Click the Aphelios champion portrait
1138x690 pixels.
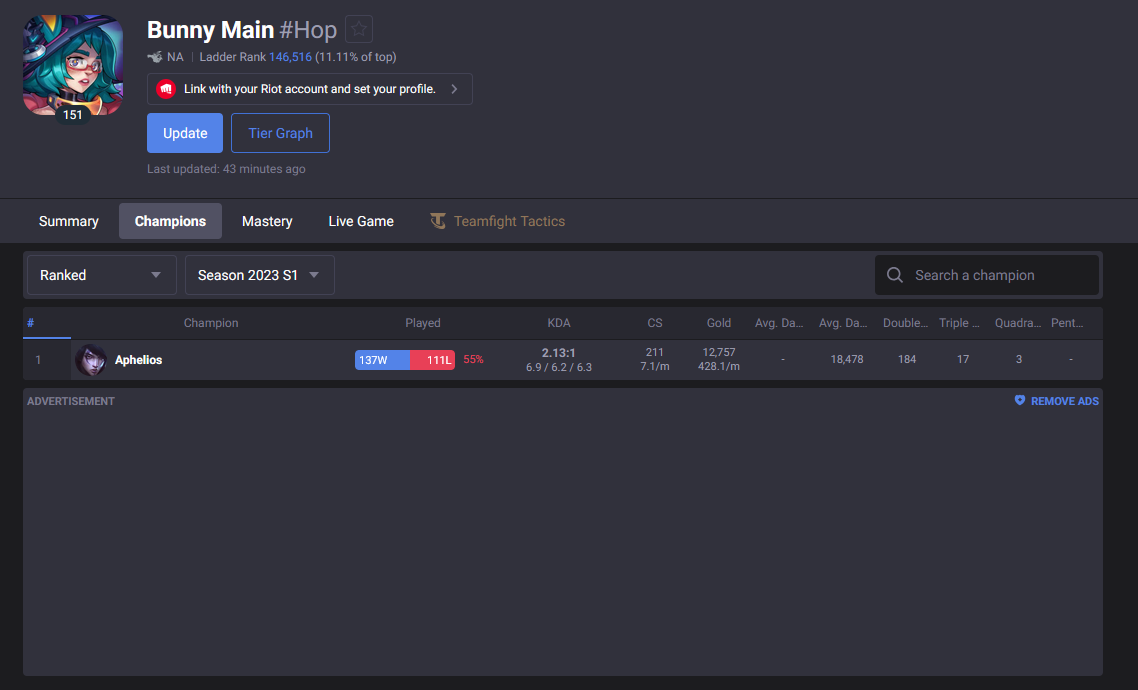pos(91,360)
